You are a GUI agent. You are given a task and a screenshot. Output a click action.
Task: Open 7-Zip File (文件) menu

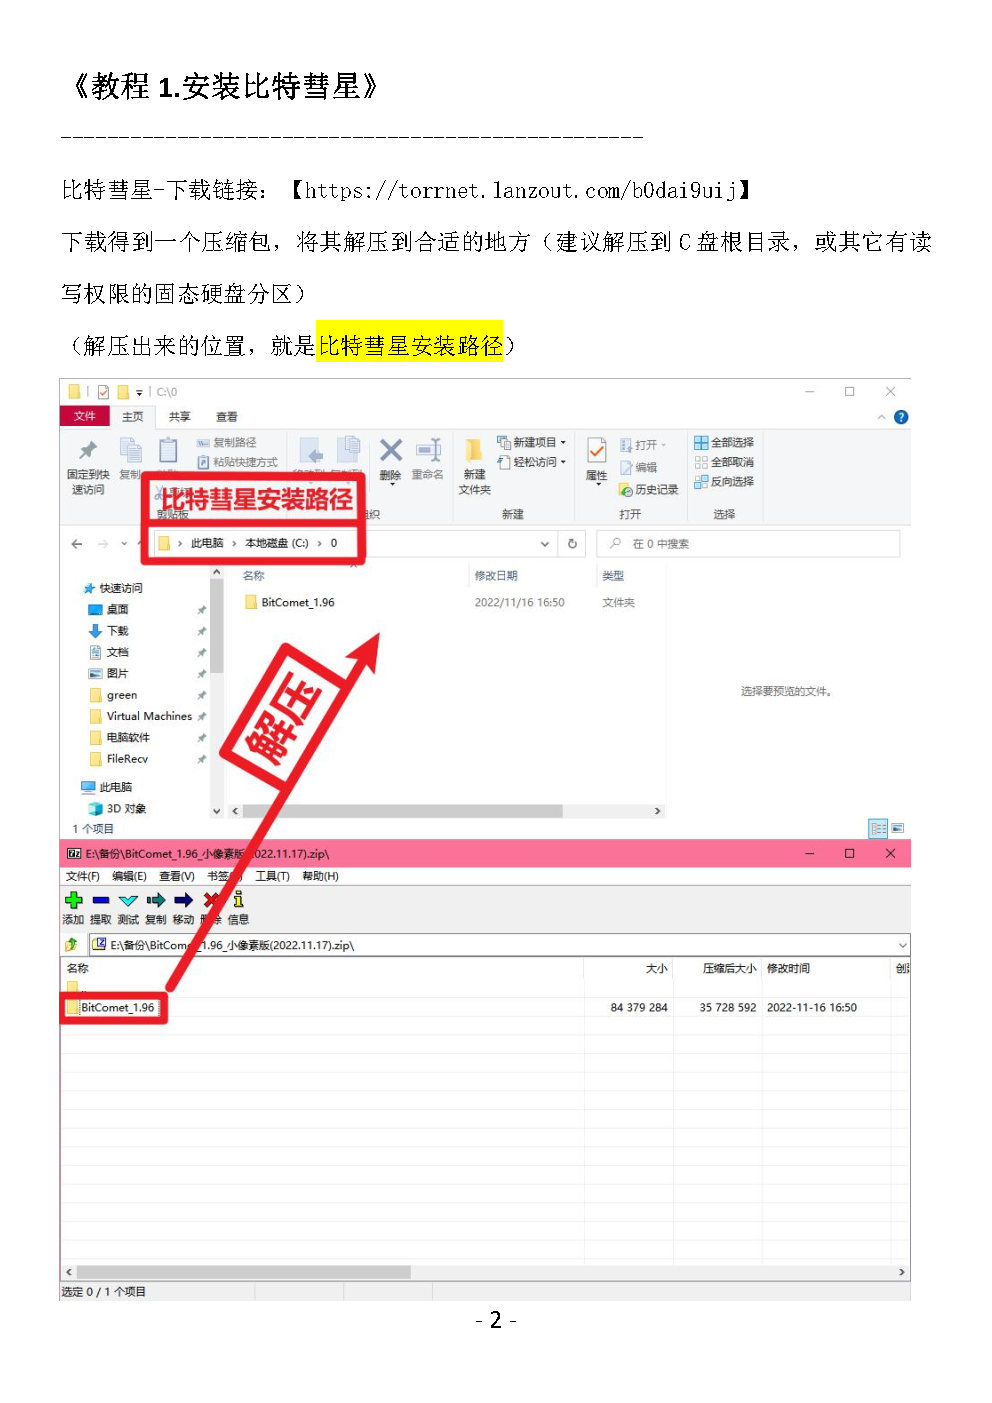[x=82, y=876]
